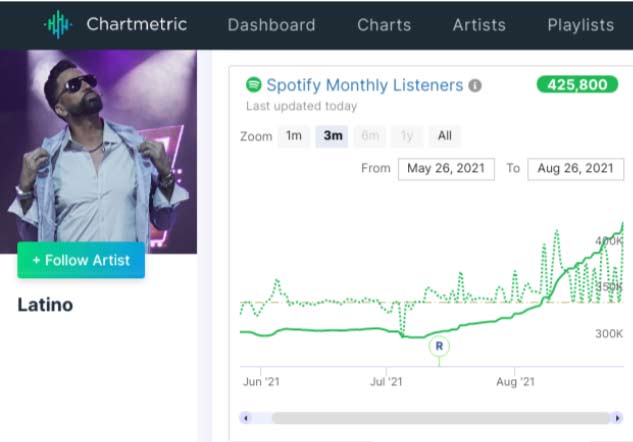Viewport: 633px width, 442px height.
Task: Navigate to Playlists section
Action: point(580,25)
